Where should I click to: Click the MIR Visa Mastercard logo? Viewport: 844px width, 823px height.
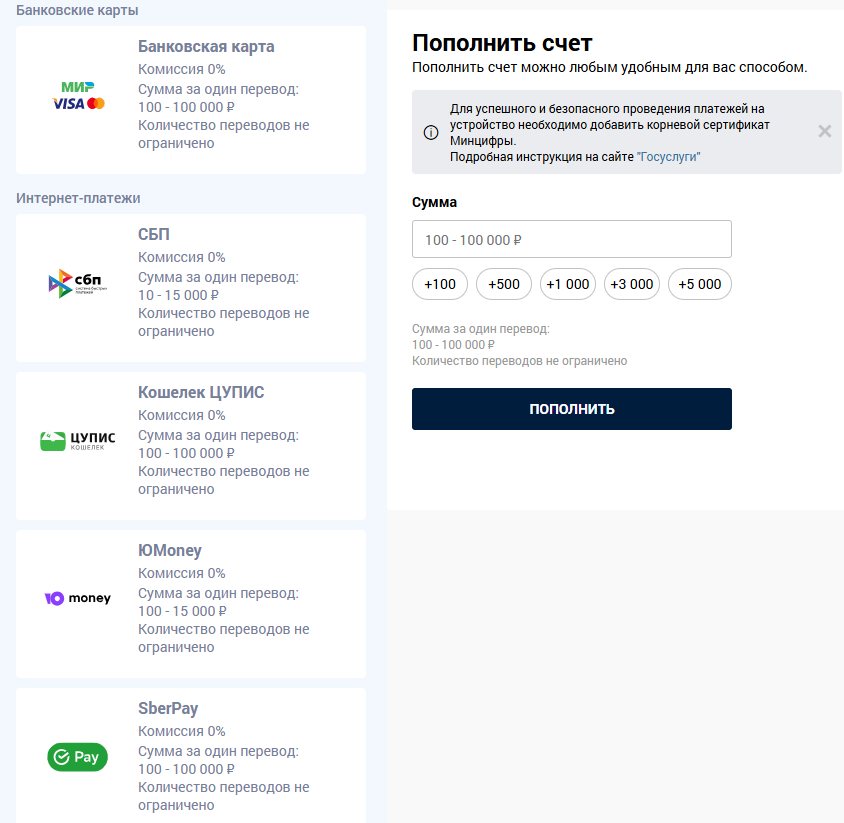click(78, 96)
